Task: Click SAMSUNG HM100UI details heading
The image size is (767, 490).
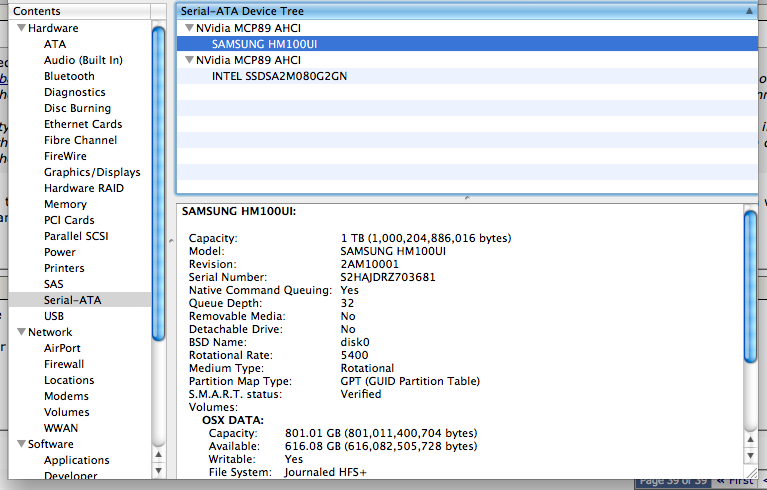Action: click(x=239, y=211)
